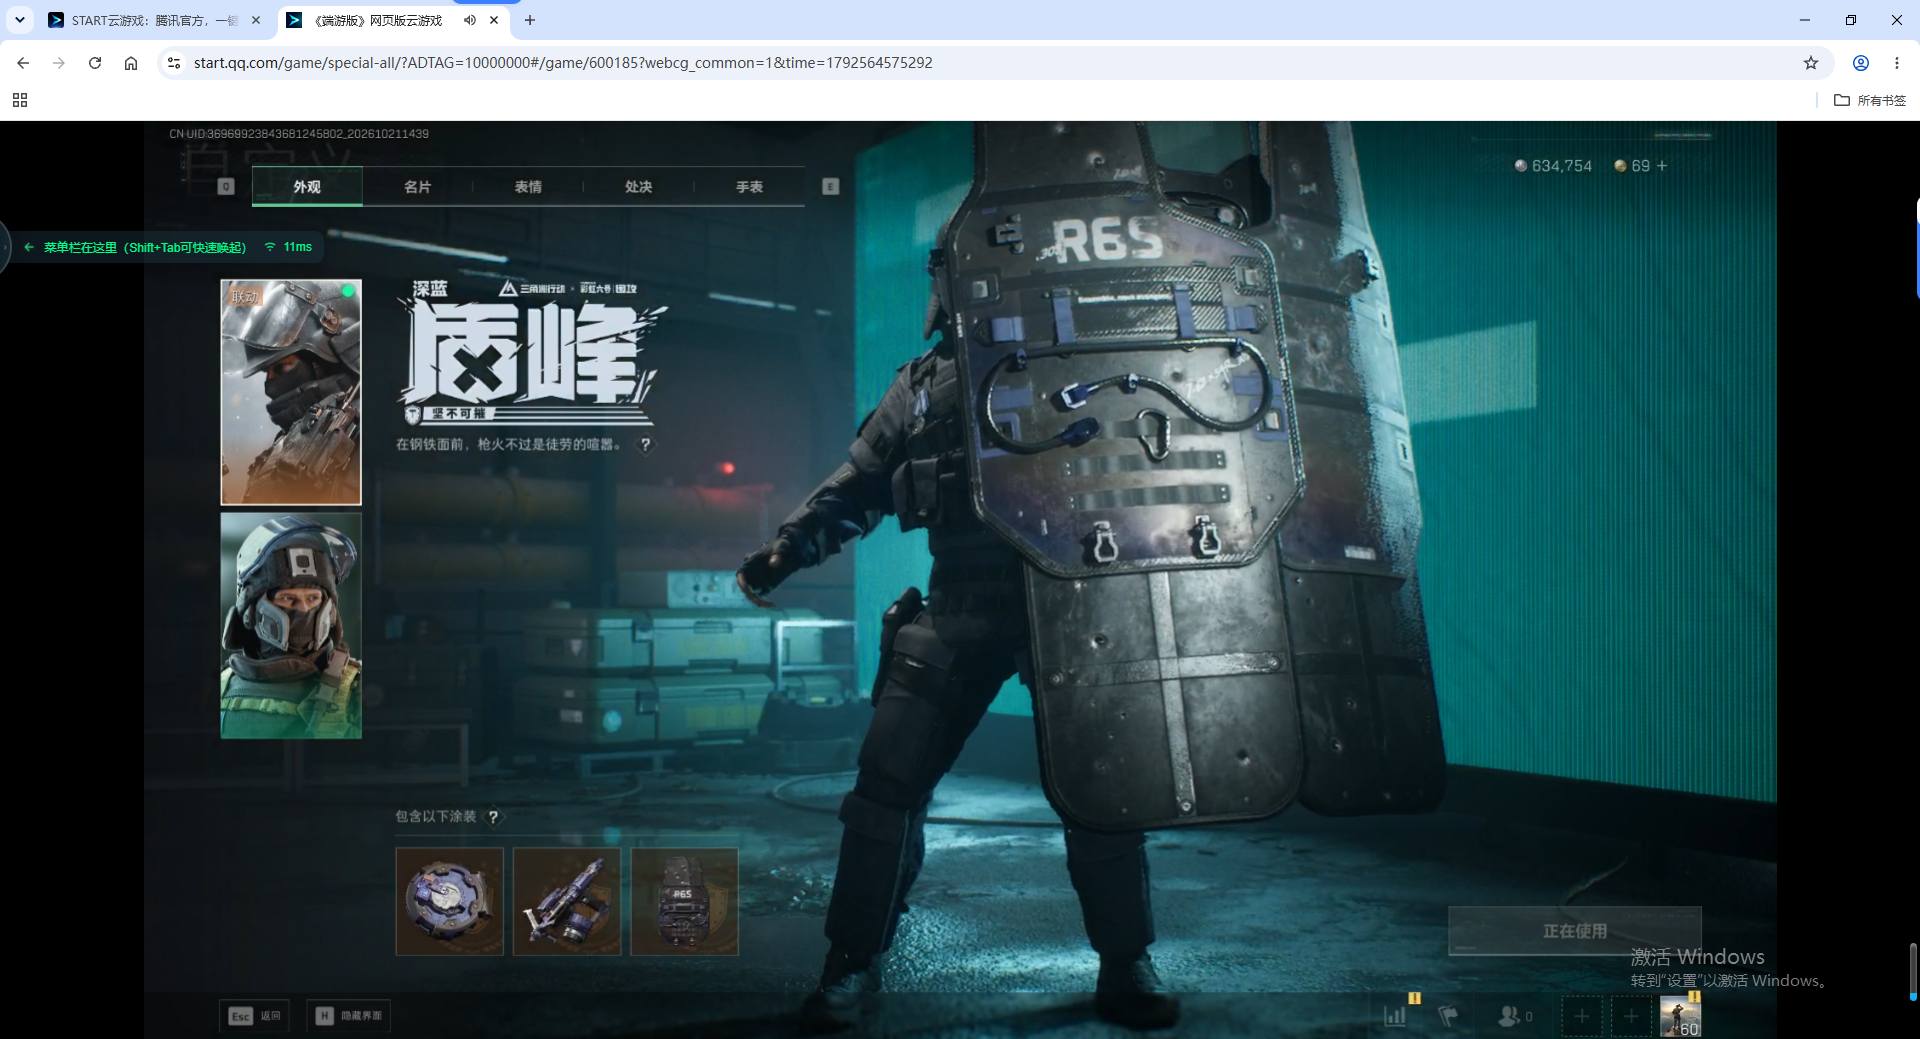Open a new browser tab
The image size is (1920, 1039).
click(530, 20)
